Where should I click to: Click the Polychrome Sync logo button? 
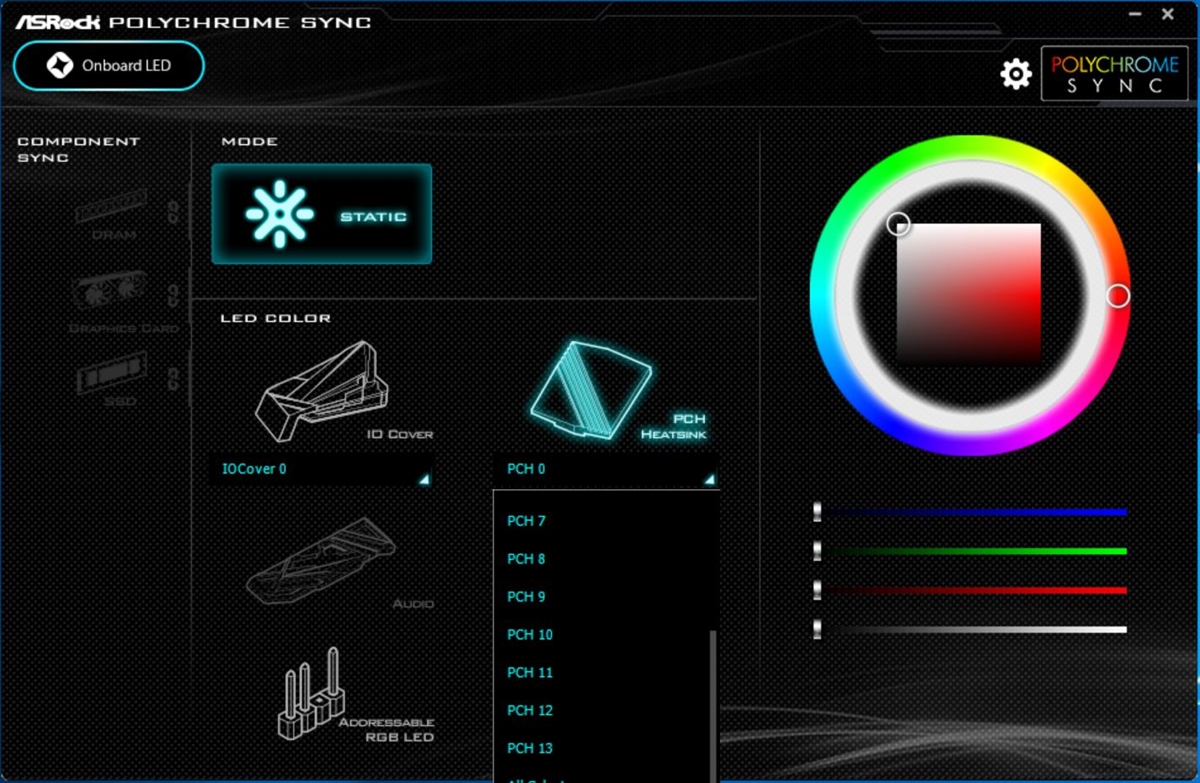(1114, 74)
